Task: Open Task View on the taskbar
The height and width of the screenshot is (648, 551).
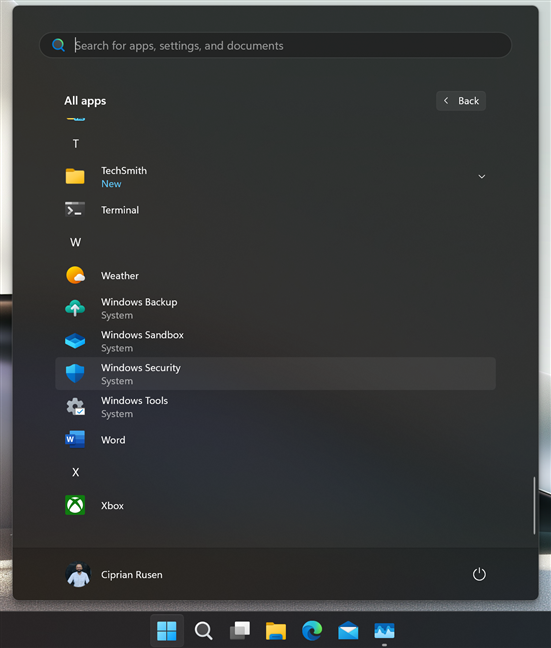Action: (x=240, y=631)
